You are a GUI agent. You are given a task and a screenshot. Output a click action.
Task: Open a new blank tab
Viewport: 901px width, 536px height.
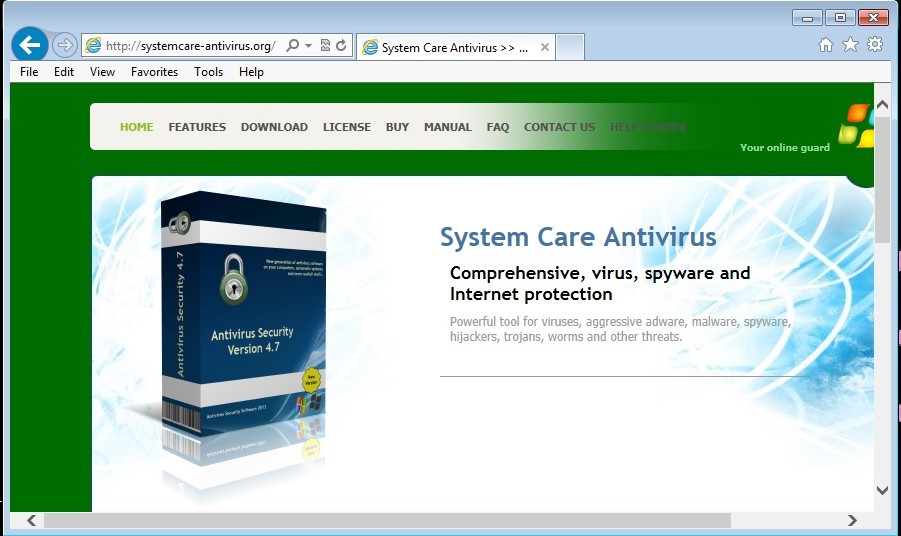(x=570, y=47)
